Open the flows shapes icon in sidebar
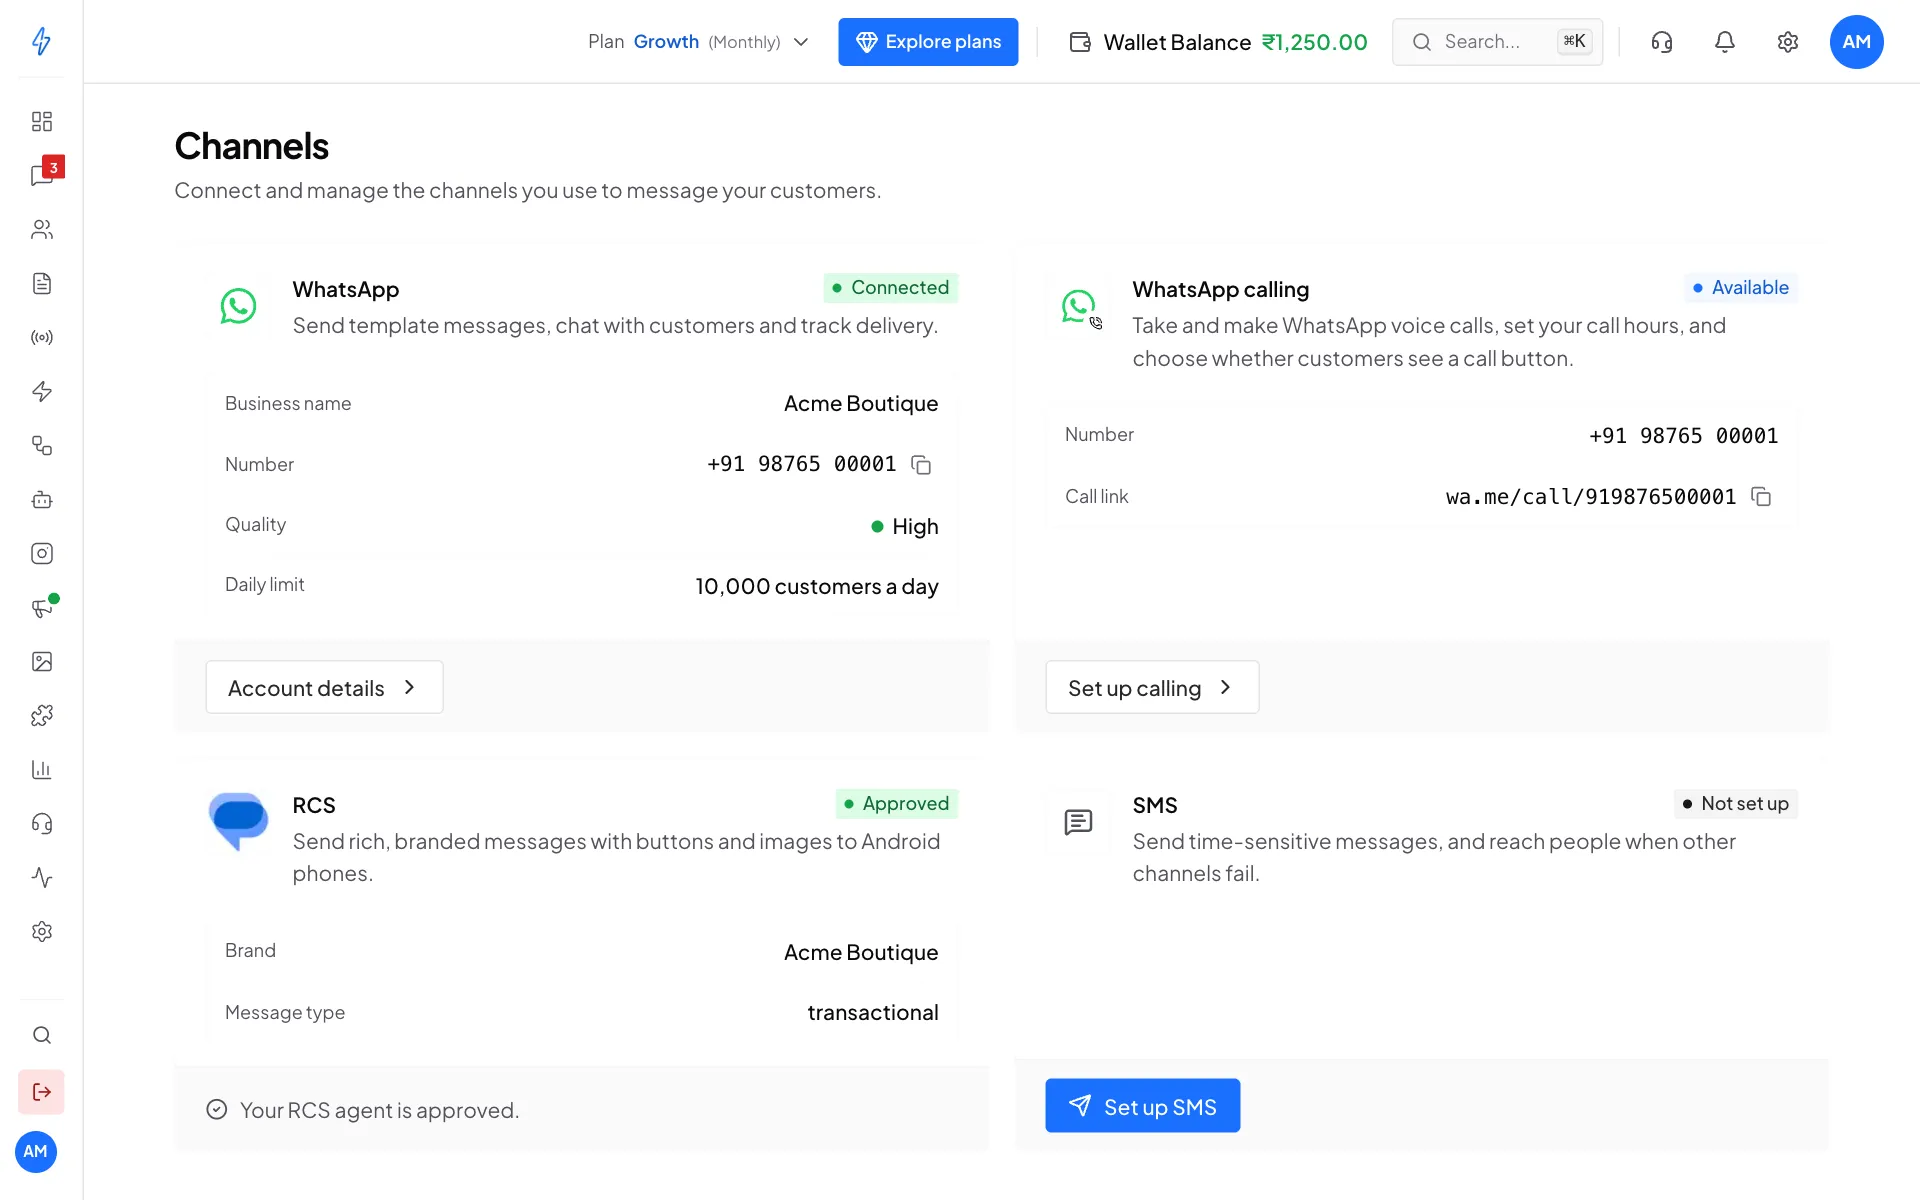Screen dimensions: 1920x1200 click(41, 445)
